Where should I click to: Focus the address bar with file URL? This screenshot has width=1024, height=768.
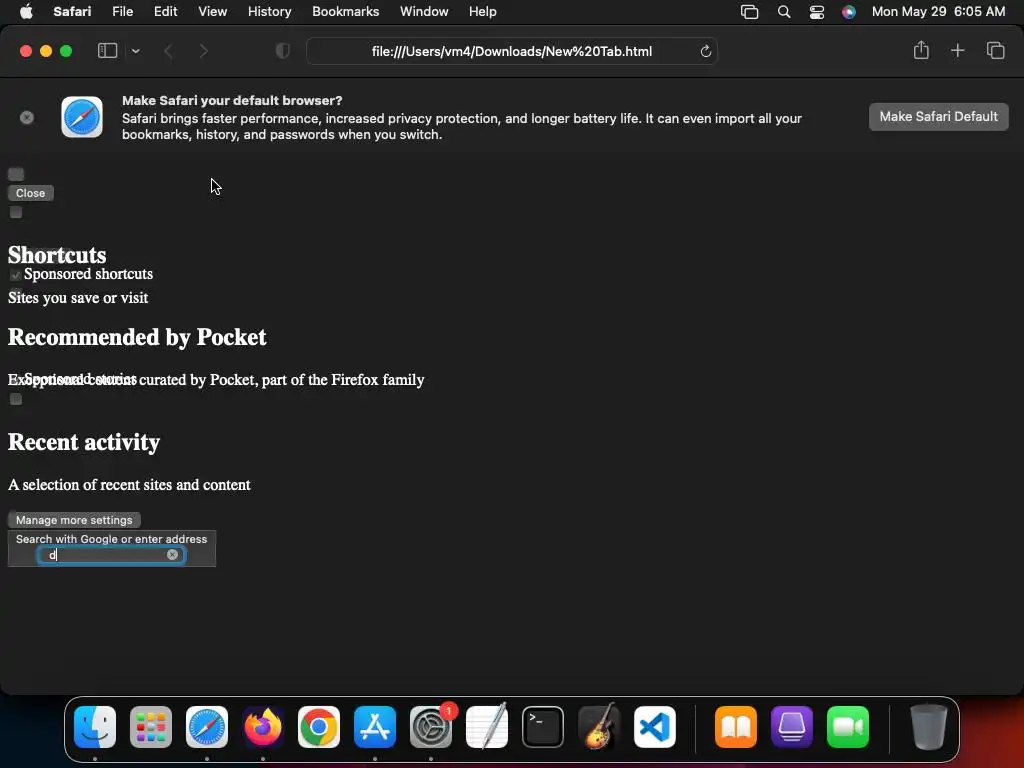pyautogui.click(x=512, y=51)
